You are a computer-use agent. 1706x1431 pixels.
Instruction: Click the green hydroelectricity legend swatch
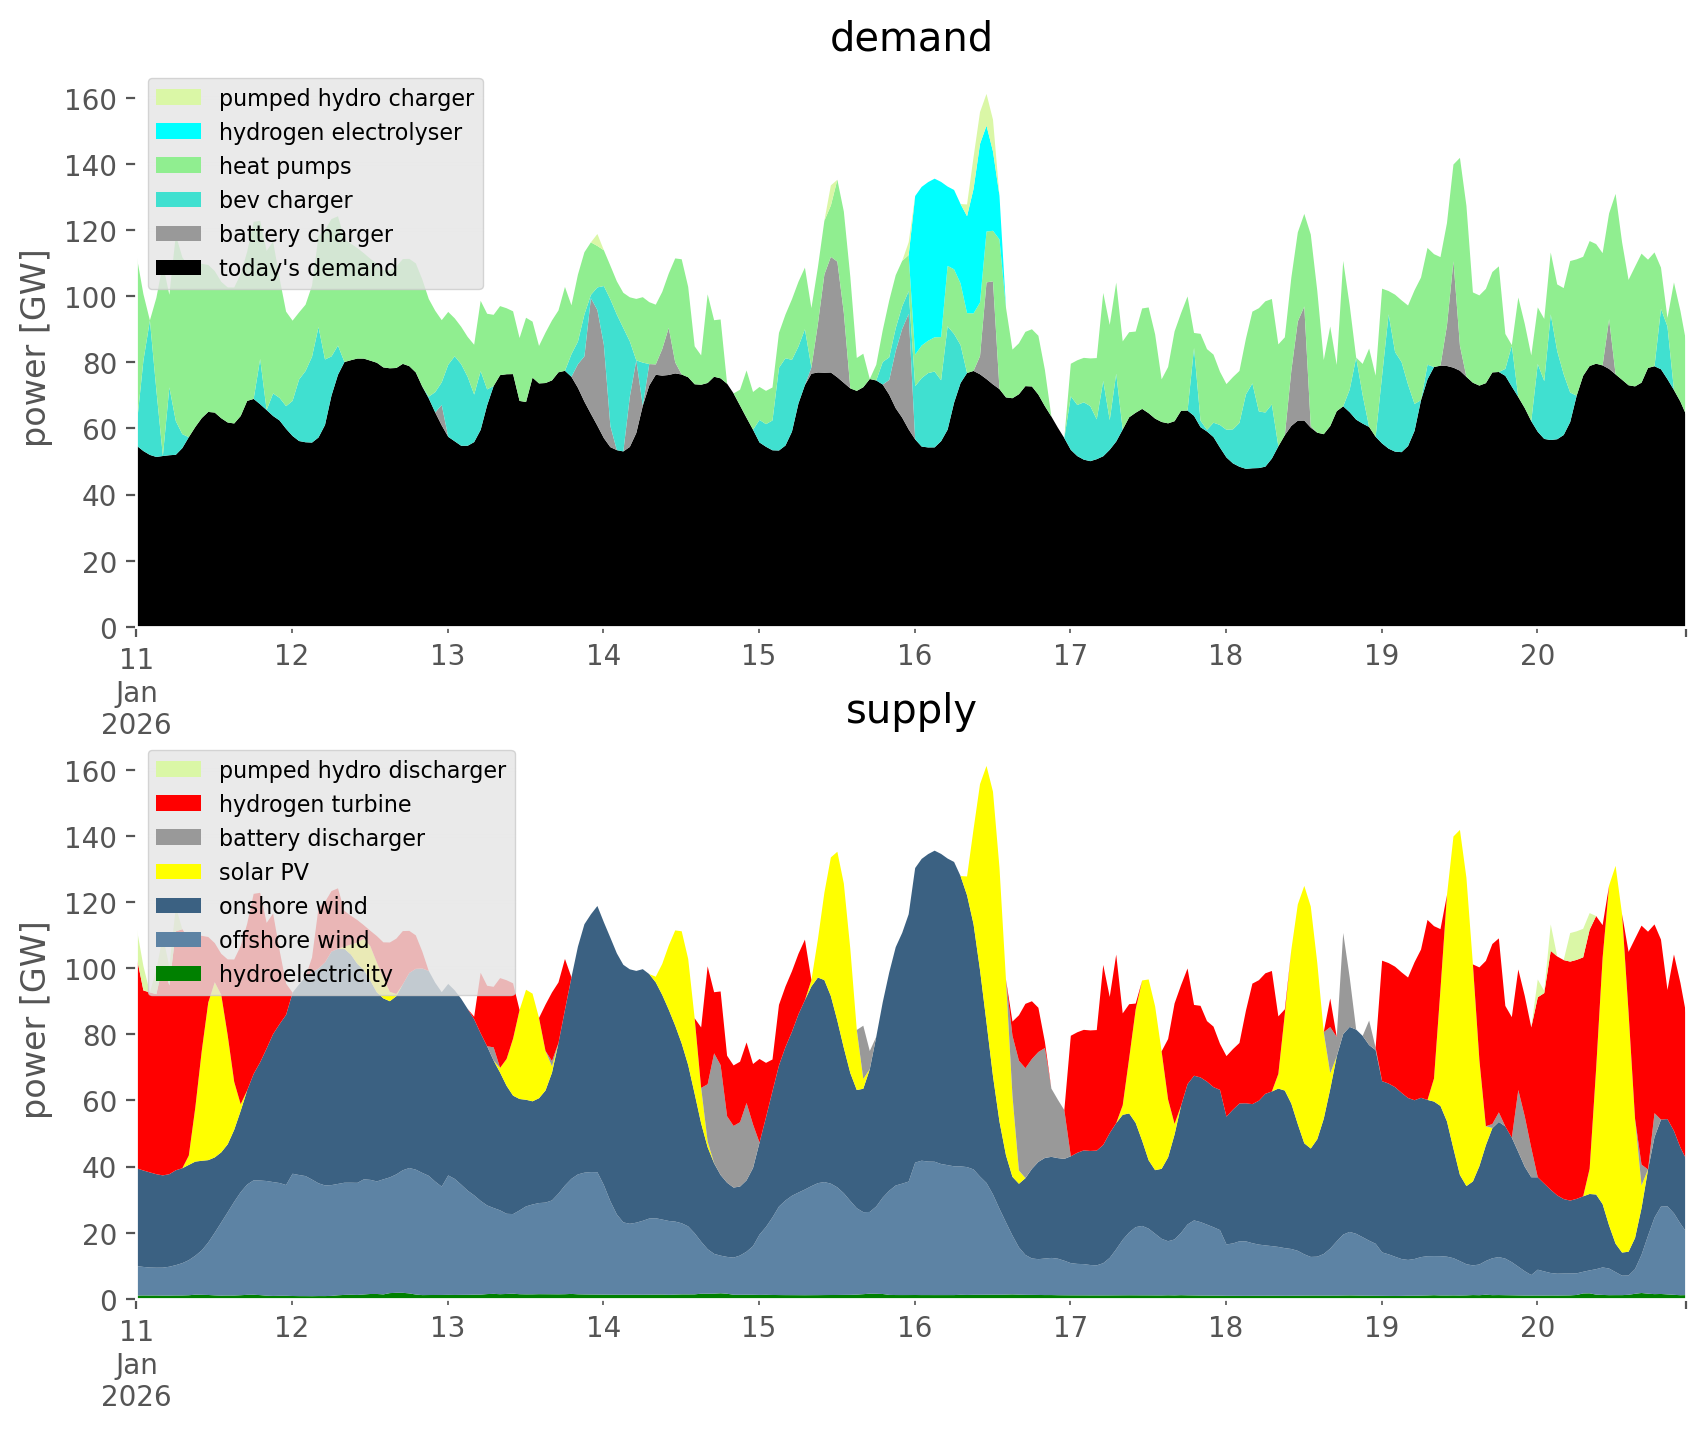point(179,974)
